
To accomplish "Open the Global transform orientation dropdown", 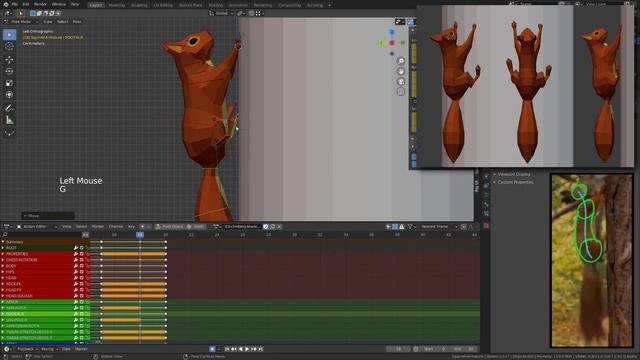I will [x=221, y=13].
